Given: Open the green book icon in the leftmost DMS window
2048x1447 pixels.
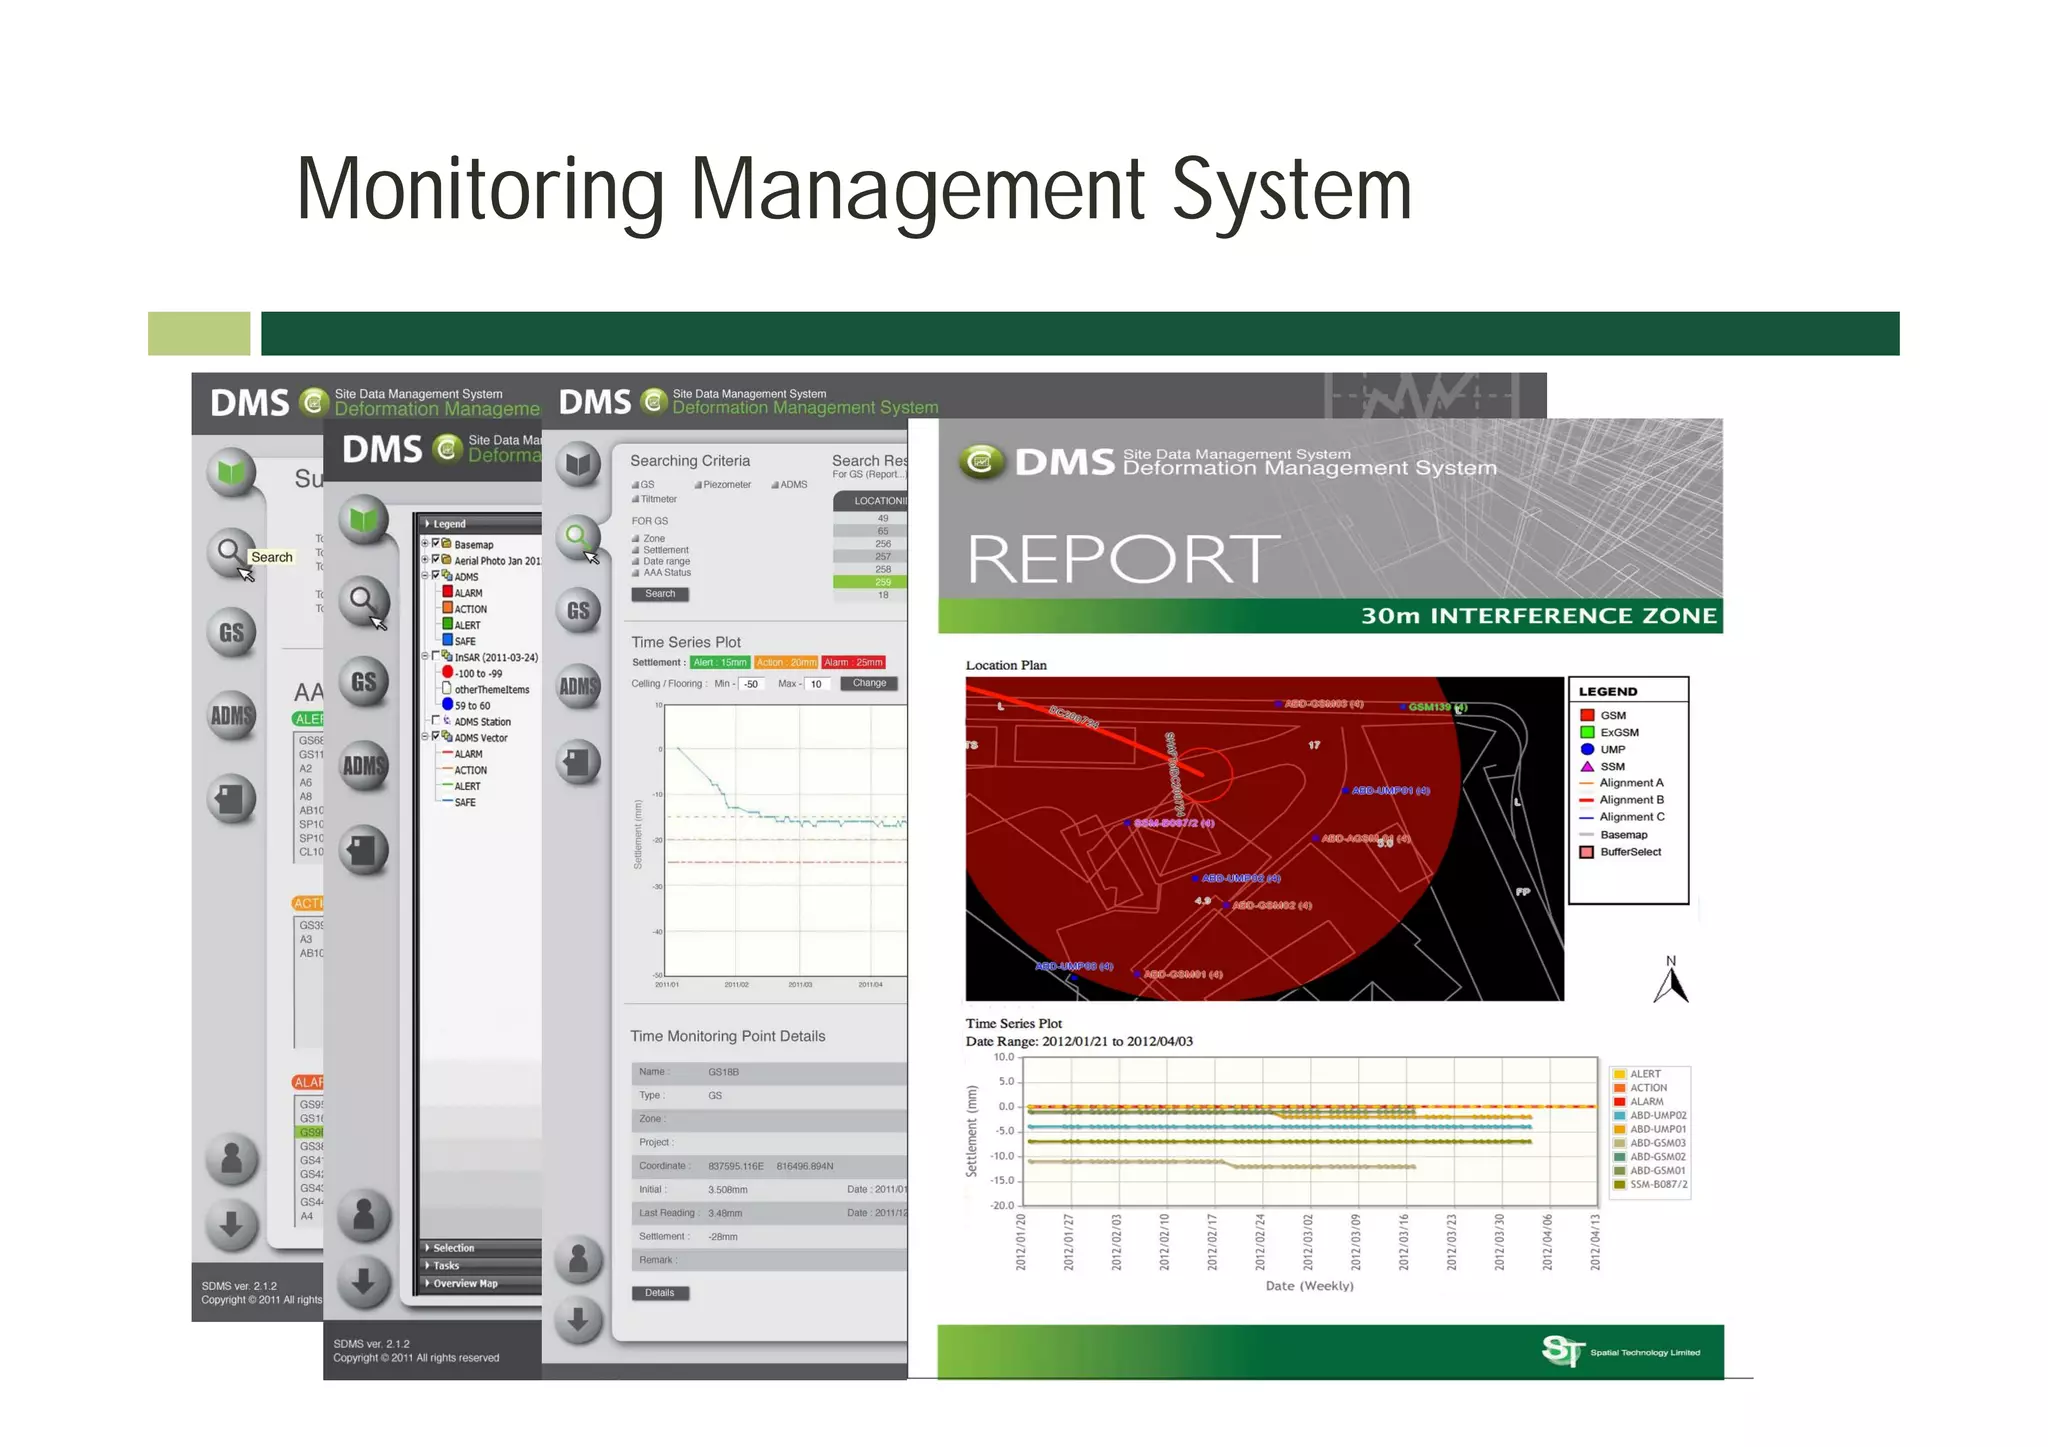Looking at the screenshot, I should (x=231, y=472).
